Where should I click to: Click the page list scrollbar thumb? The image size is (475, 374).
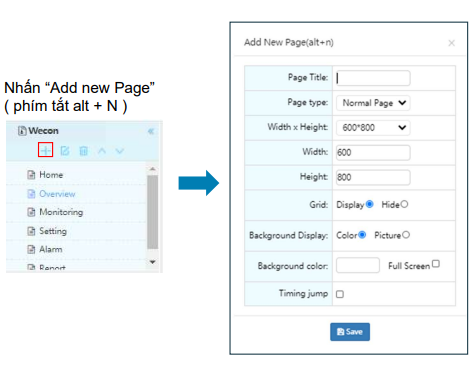pos(152,212)
